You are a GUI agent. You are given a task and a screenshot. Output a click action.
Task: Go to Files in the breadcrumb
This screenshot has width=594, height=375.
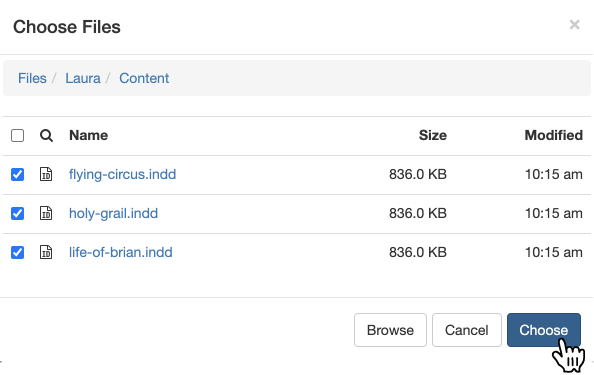32,78
